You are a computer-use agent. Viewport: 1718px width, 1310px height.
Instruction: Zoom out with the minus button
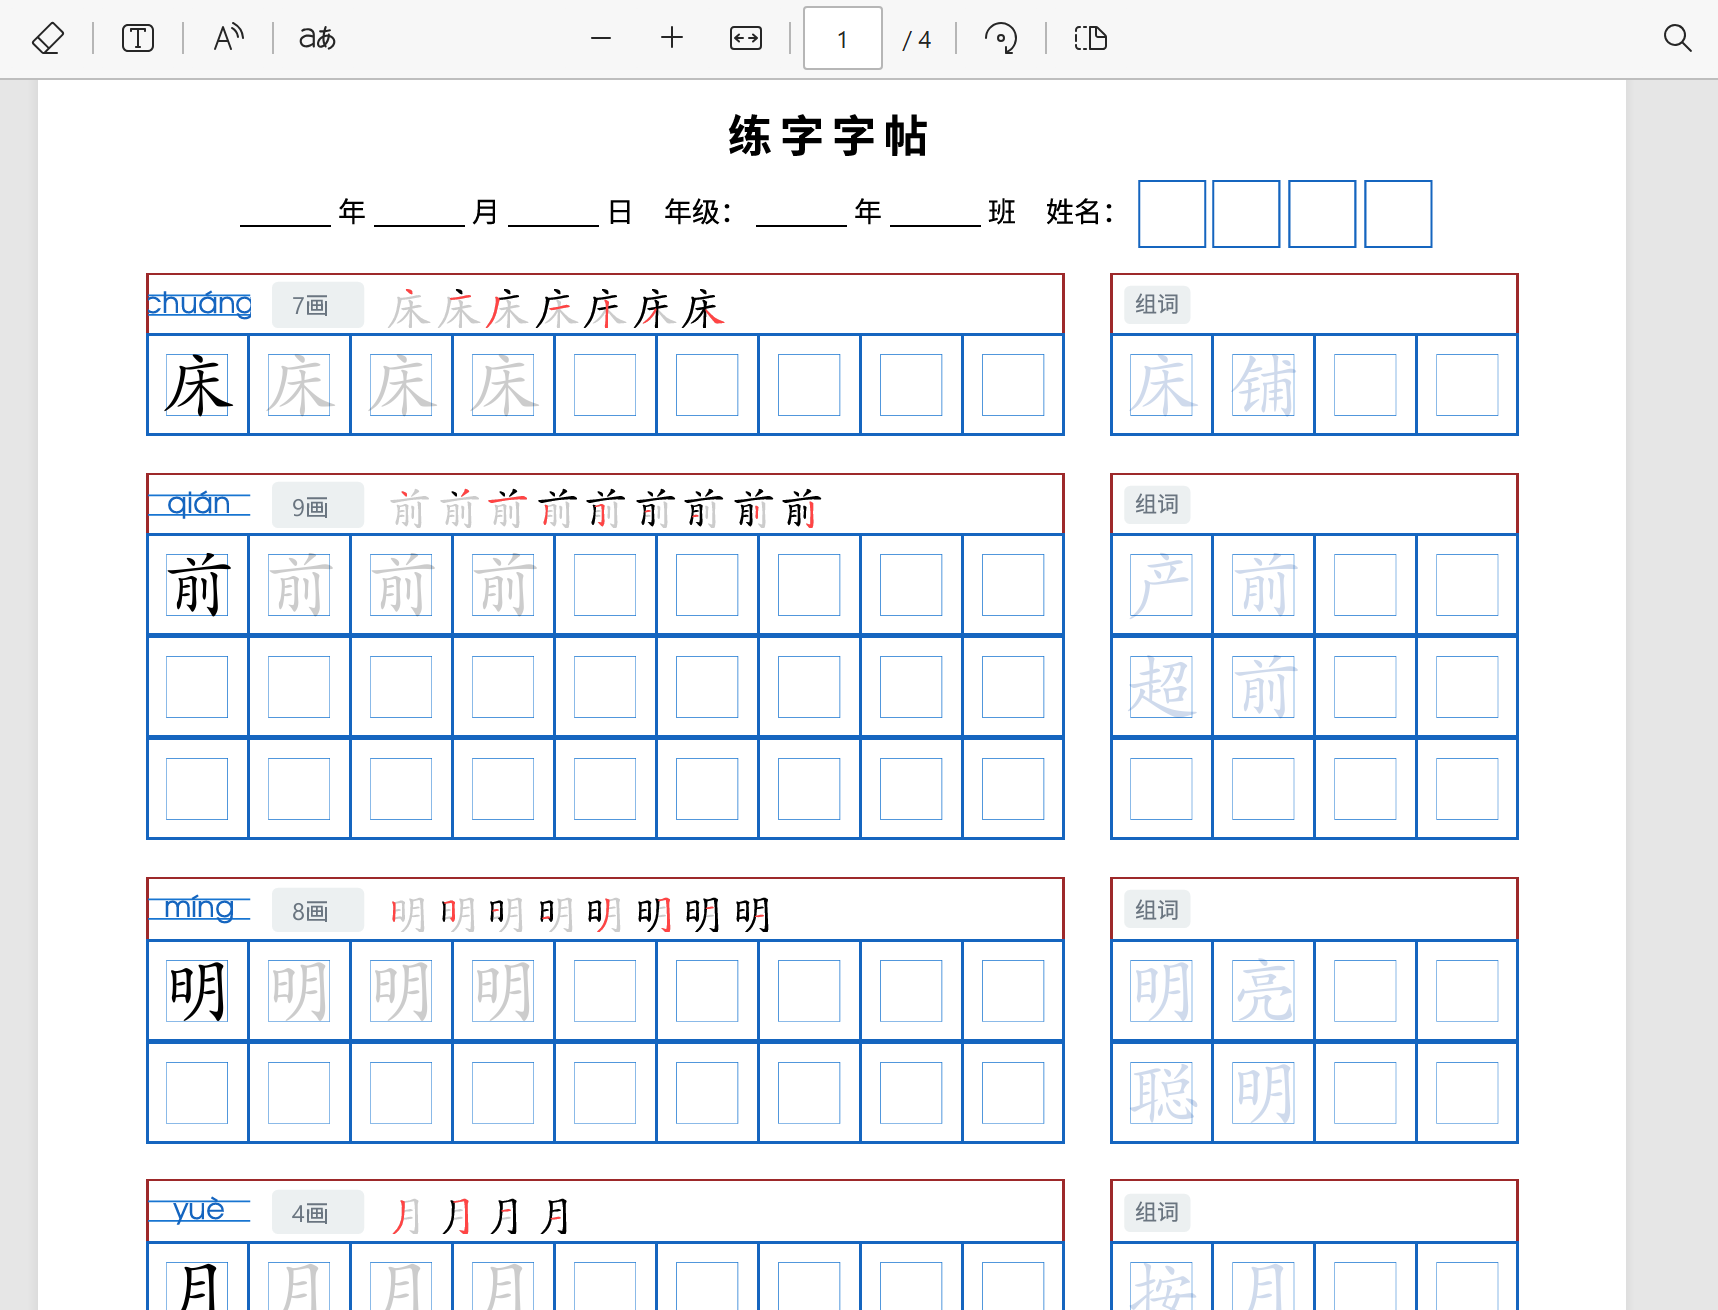601,39
